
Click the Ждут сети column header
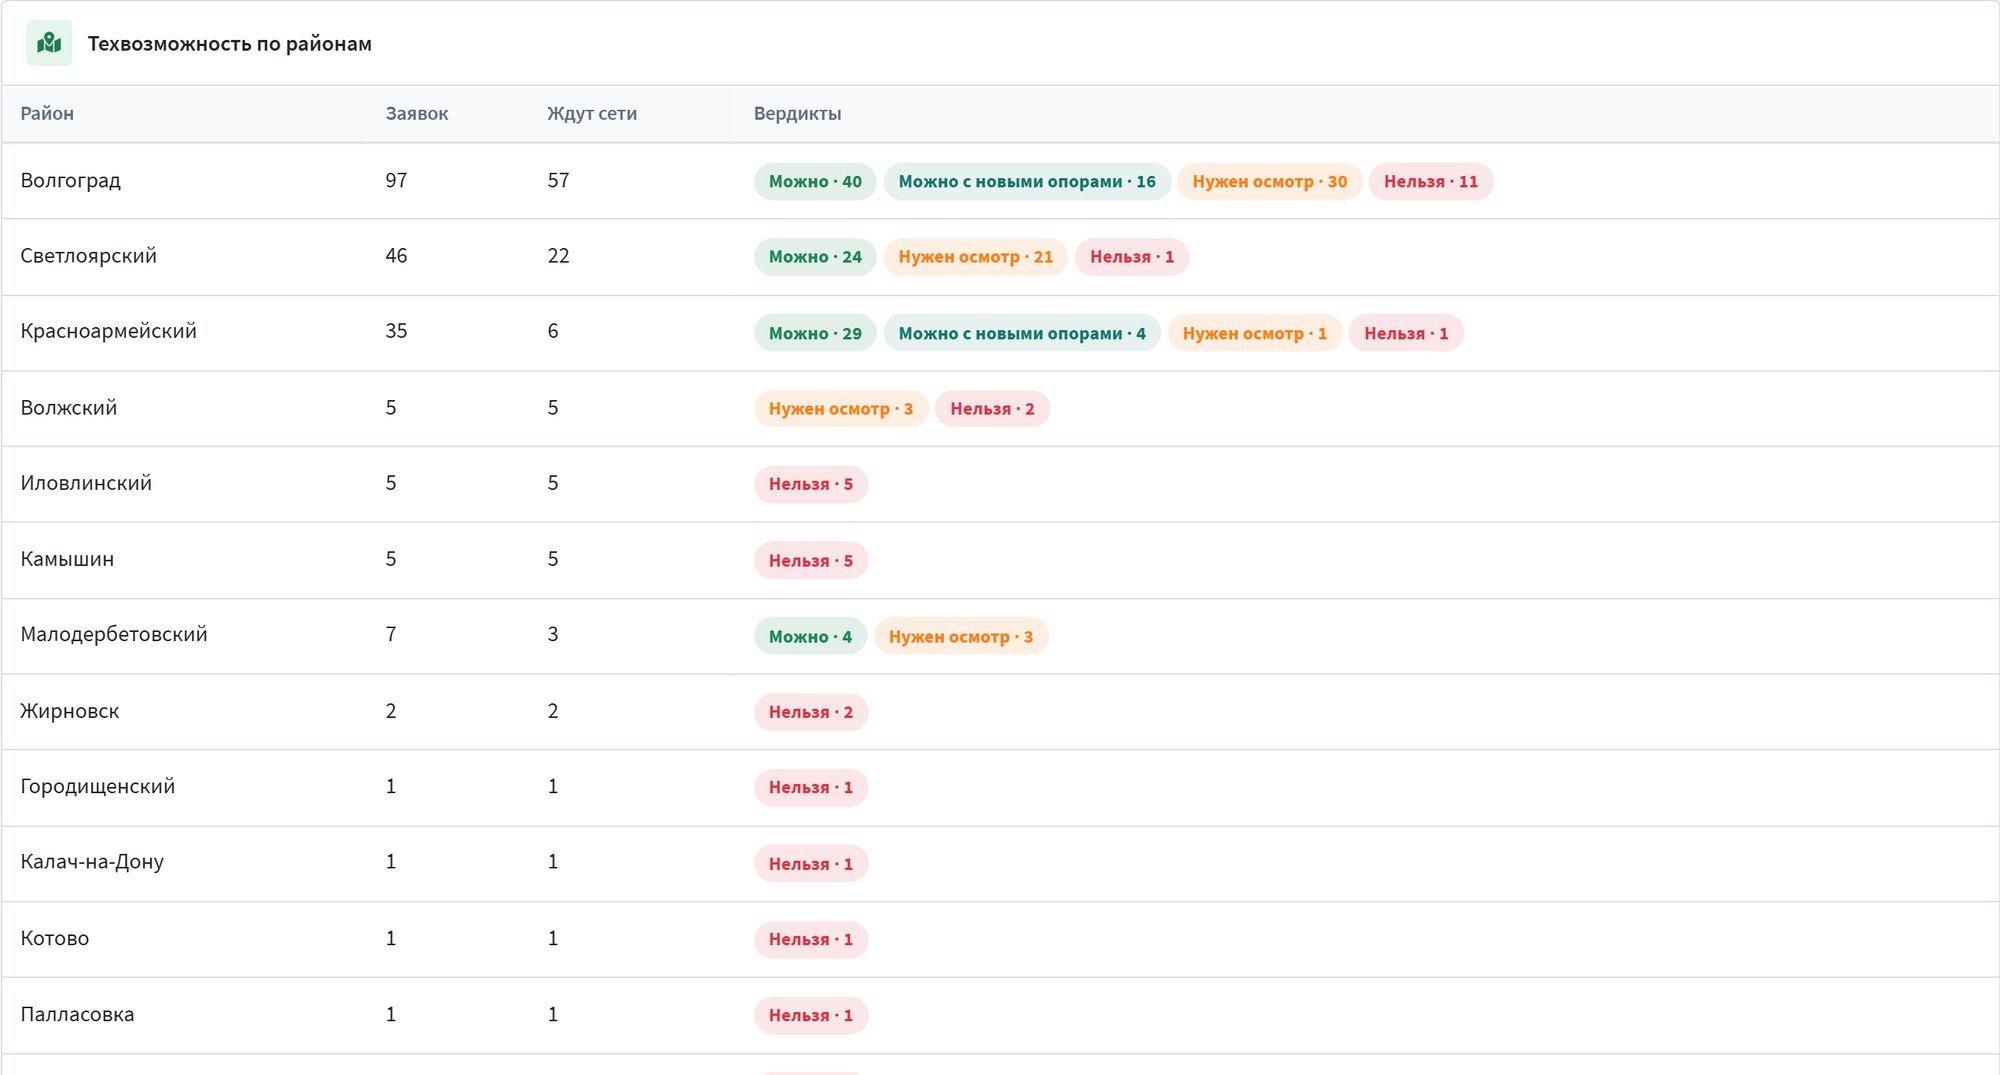coord(592,114)
